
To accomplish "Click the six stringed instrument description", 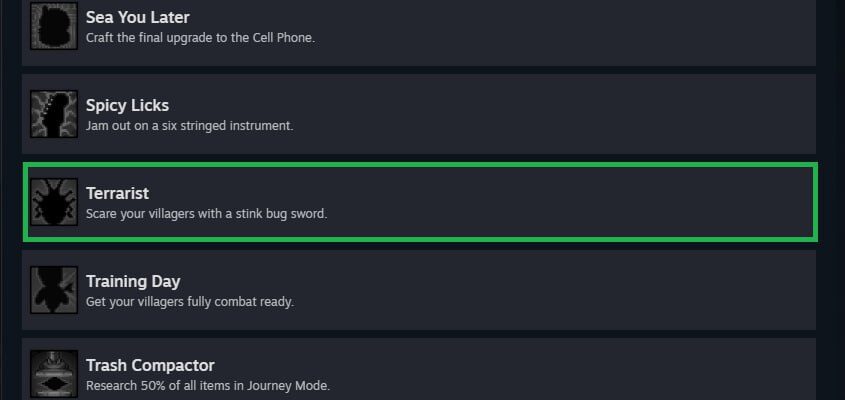I will coord(190,126).
